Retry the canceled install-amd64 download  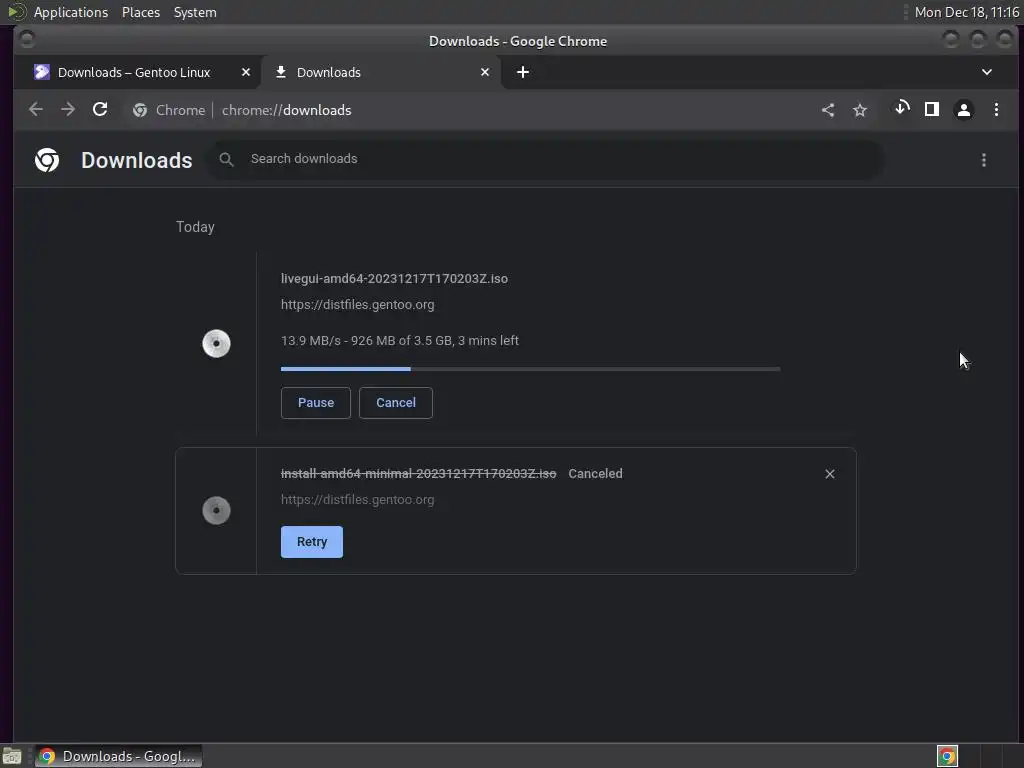click(312, 542)
